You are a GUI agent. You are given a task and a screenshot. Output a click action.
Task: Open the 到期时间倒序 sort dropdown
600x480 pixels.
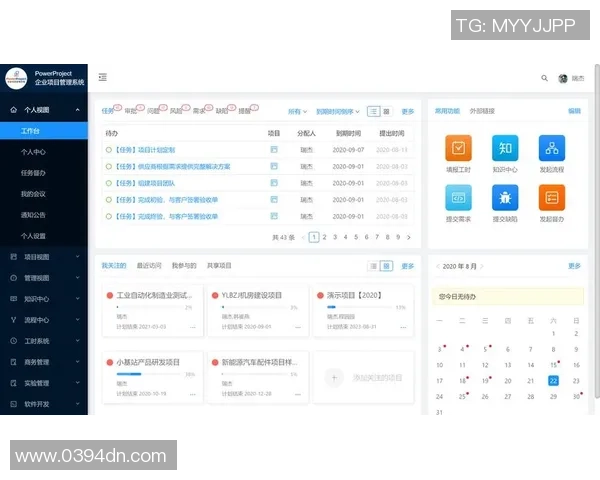tap(338, 112)
